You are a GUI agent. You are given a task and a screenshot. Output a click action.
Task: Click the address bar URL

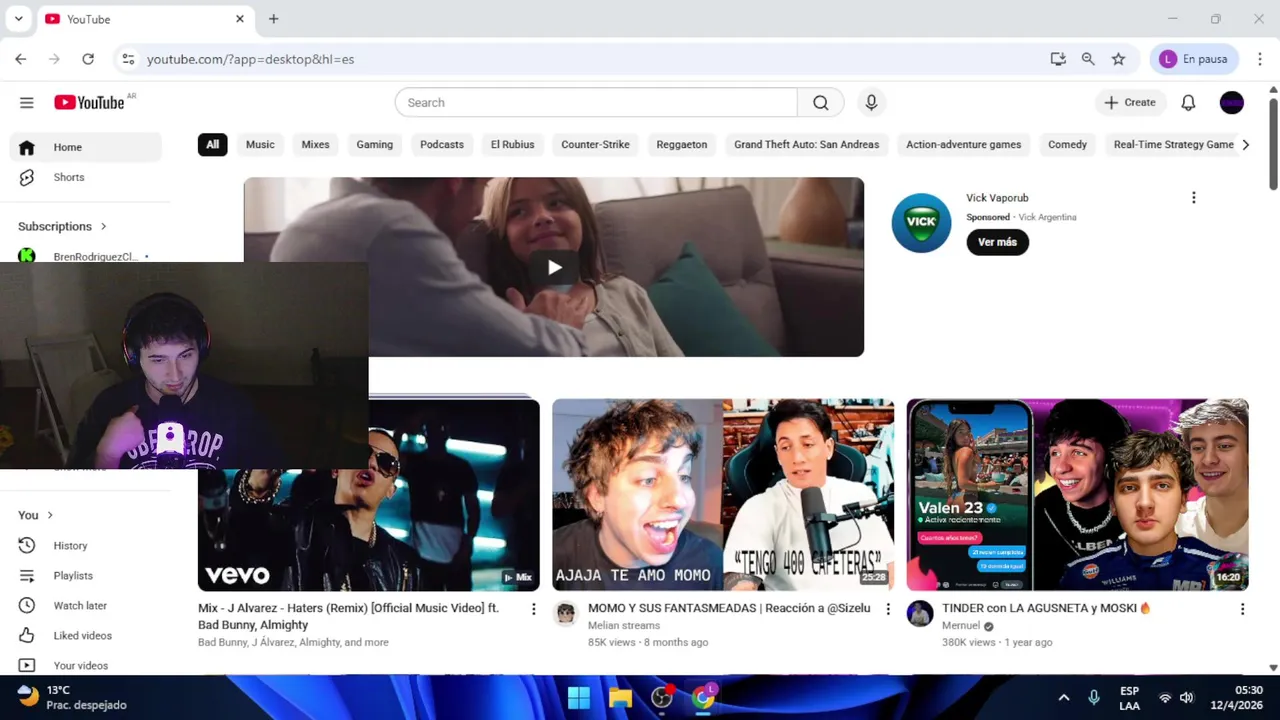(x=250, y=59)
